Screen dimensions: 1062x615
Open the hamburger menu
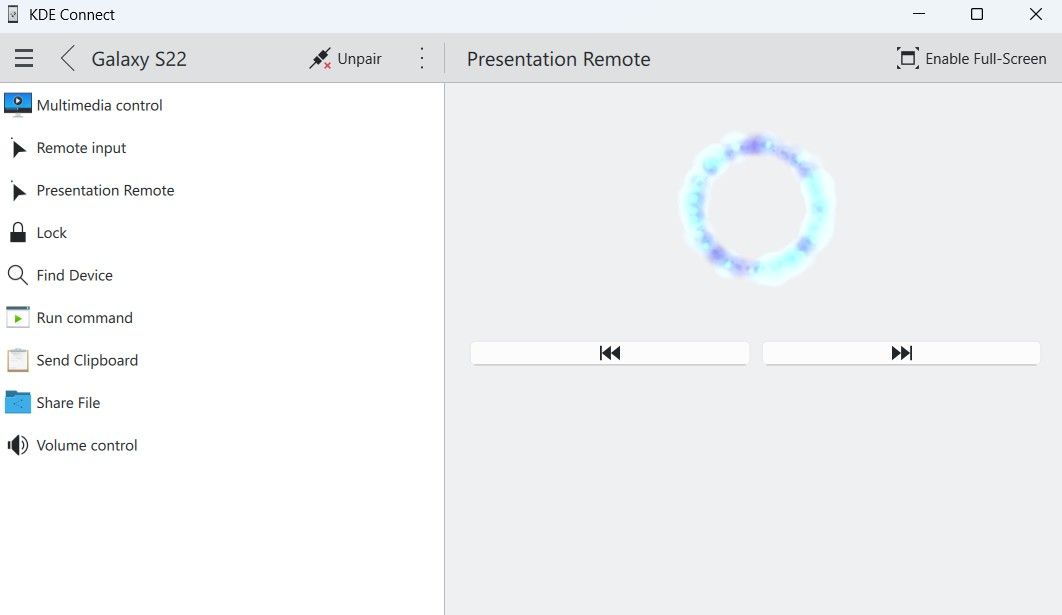(x=24, y=58)
